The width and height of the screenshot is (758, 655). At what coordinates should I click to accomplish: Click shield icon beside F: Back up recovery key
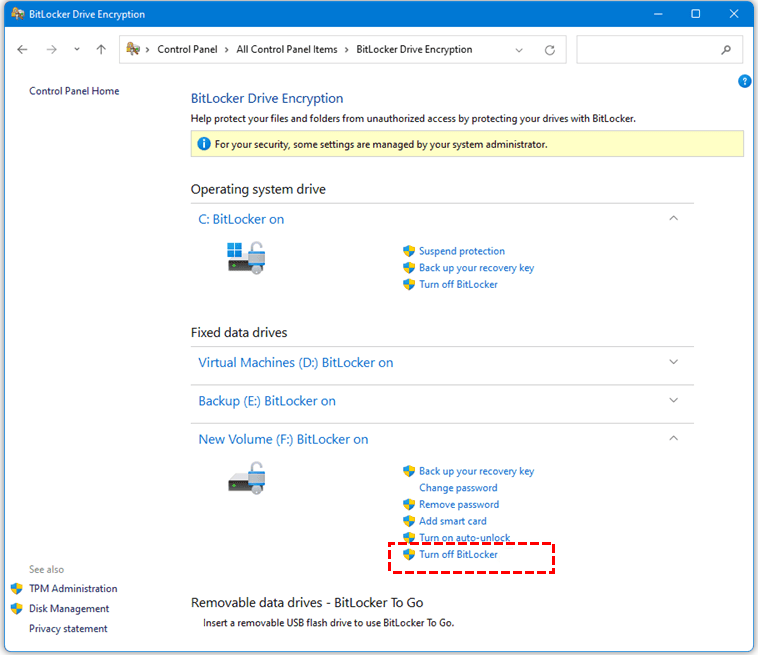point(409,471)
